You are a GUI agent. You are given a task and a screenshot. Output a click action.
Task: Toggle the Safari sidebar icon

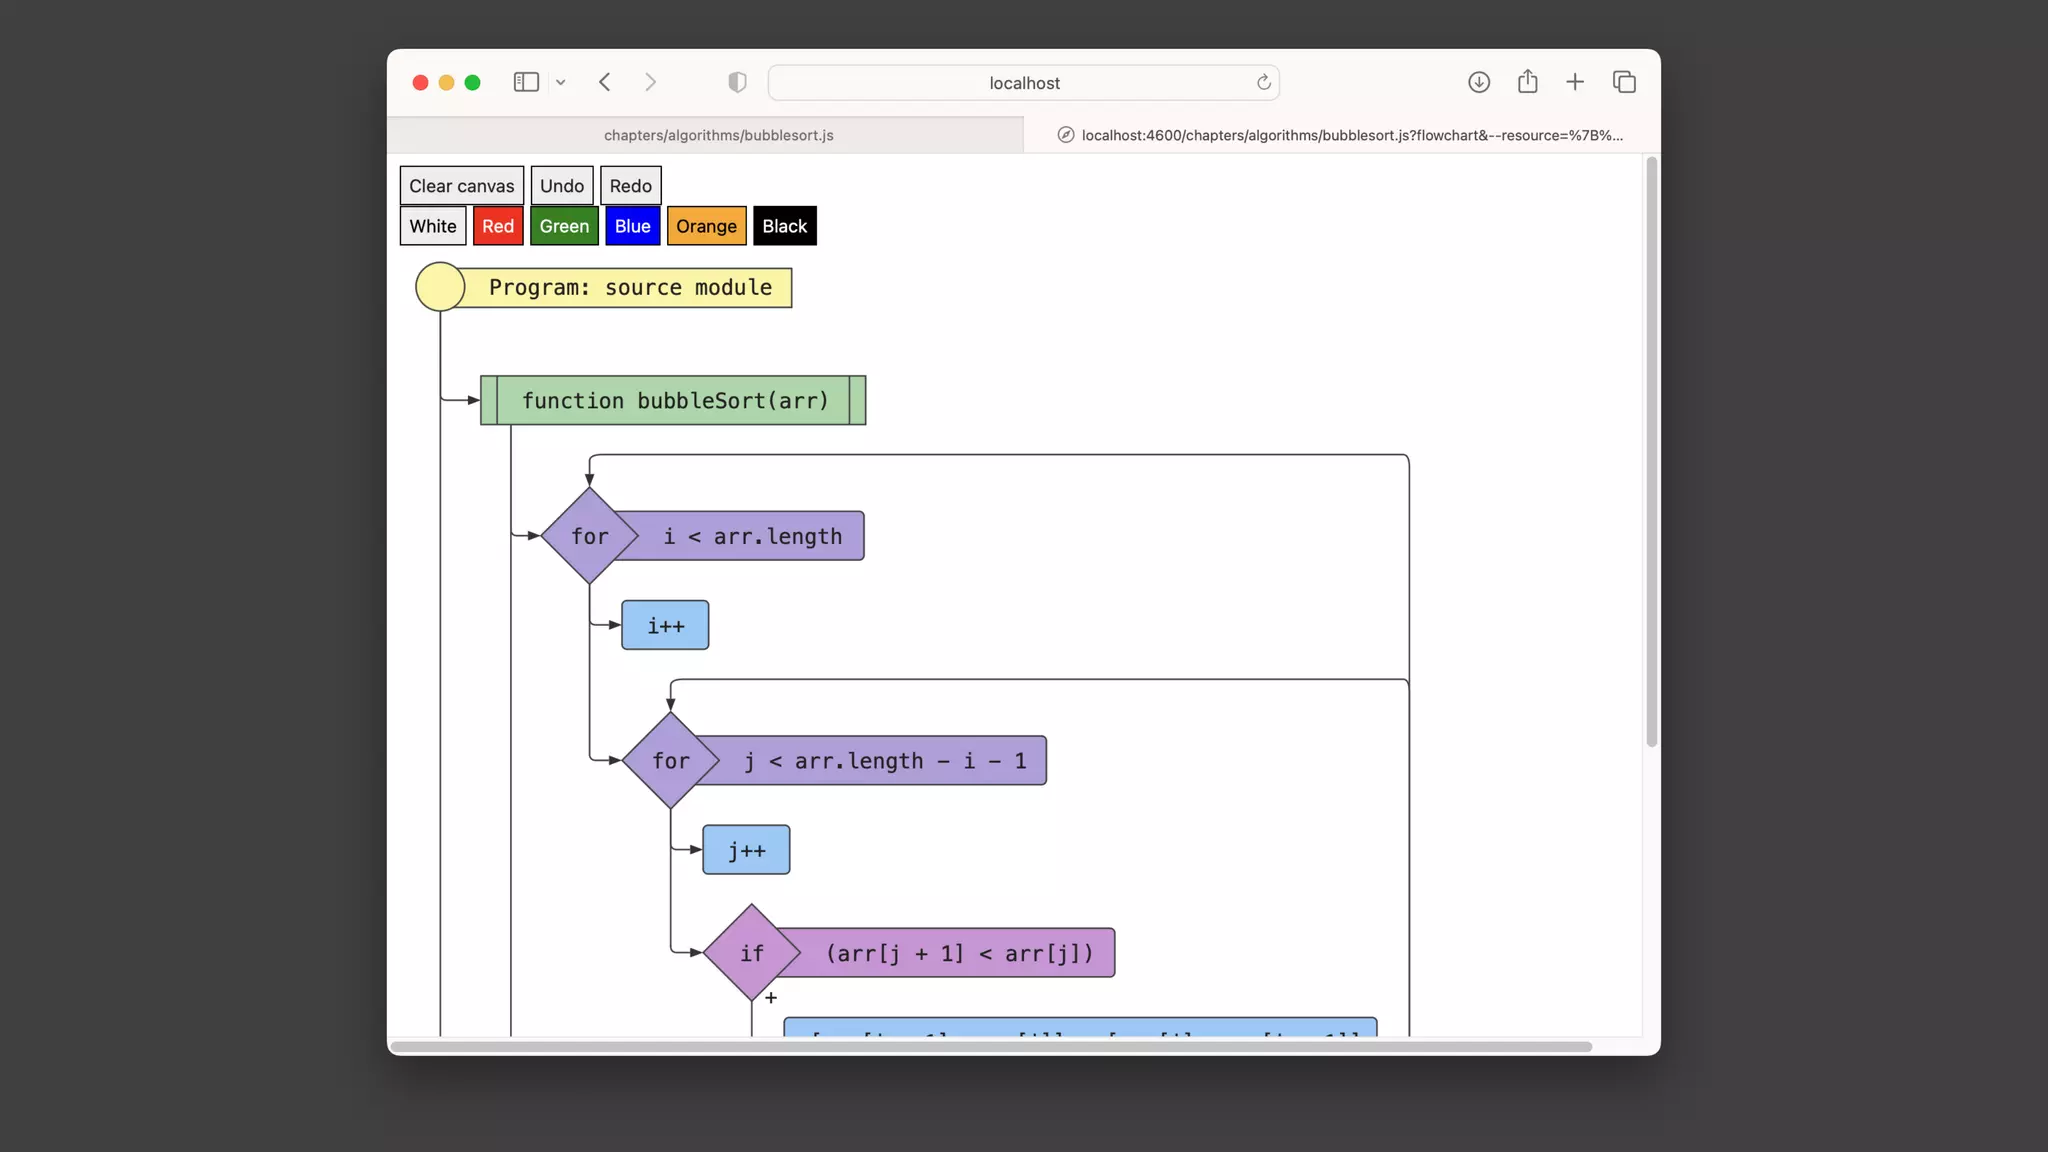[526, 82]
